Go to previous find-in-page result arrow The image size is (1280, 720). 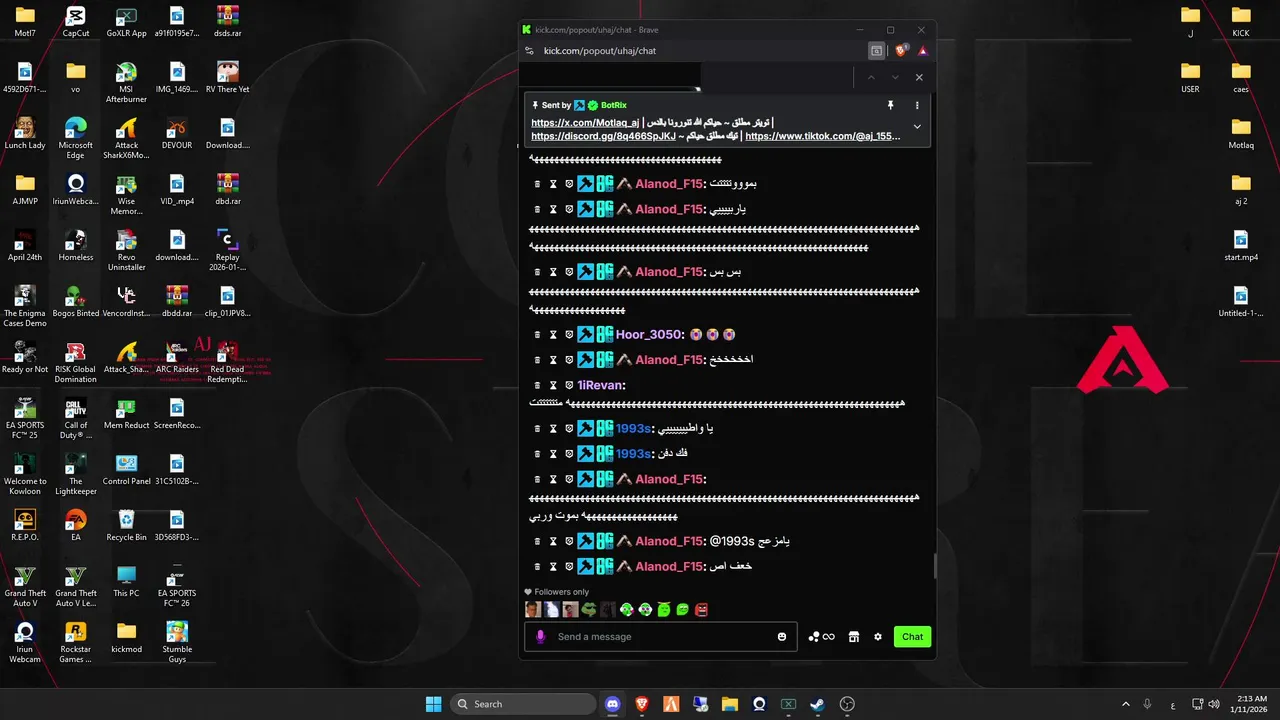pos(871,77)
